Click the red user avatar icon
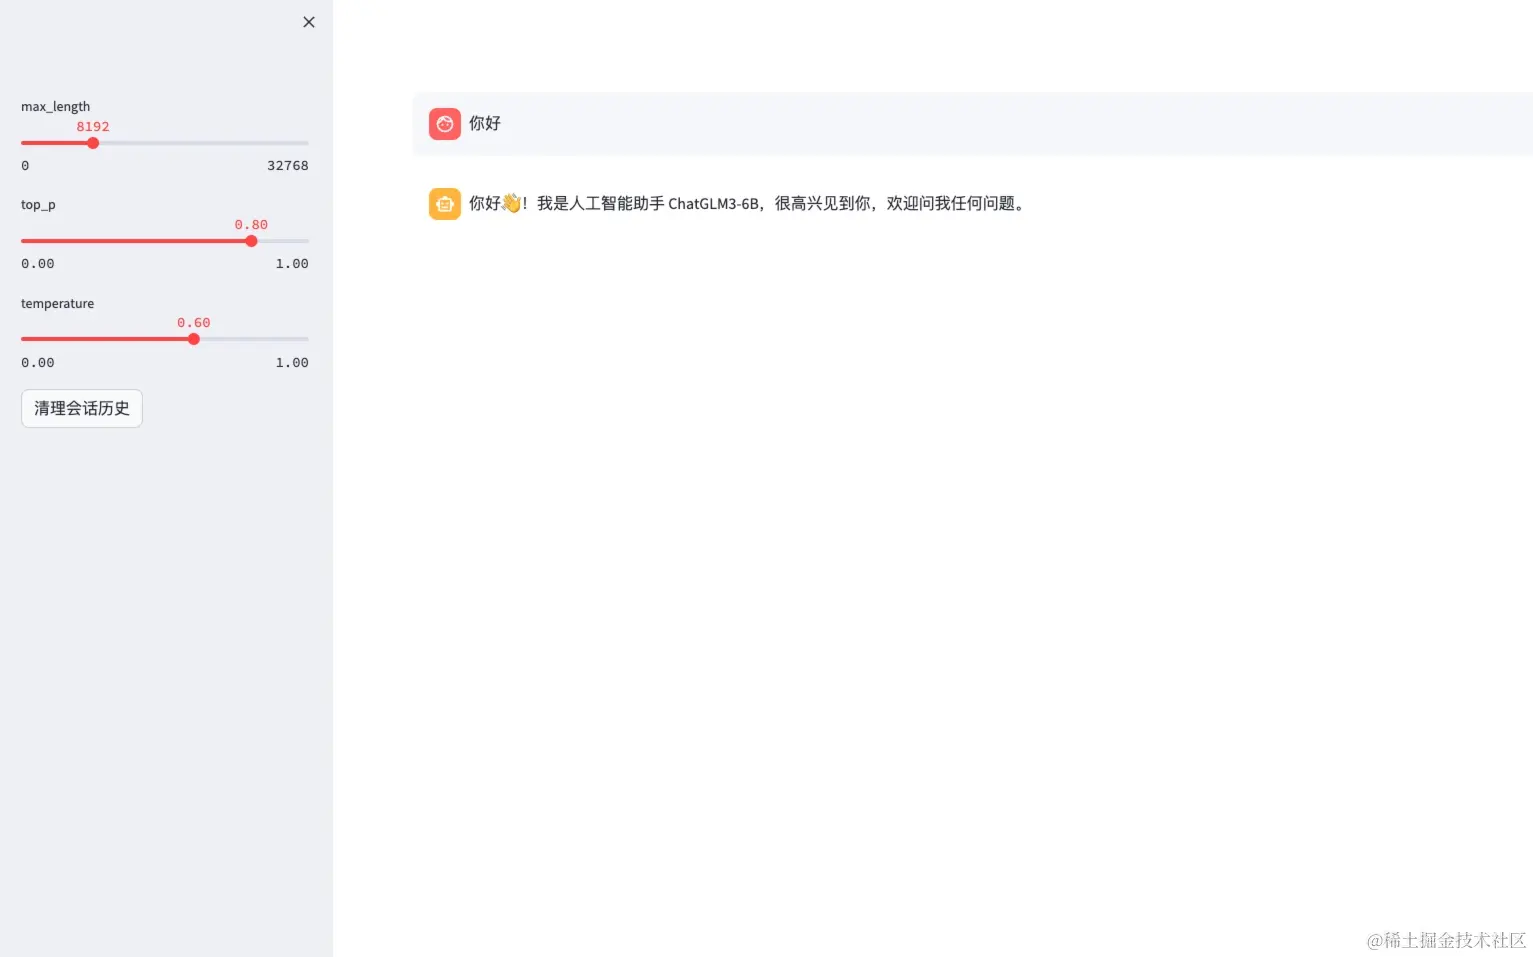This screenshot has width=1533, height=957. [445, 124]
